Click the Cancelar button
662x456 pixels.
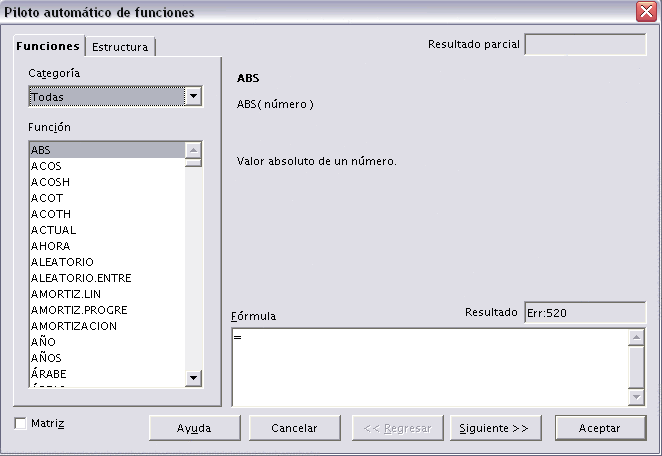(294, 428)
